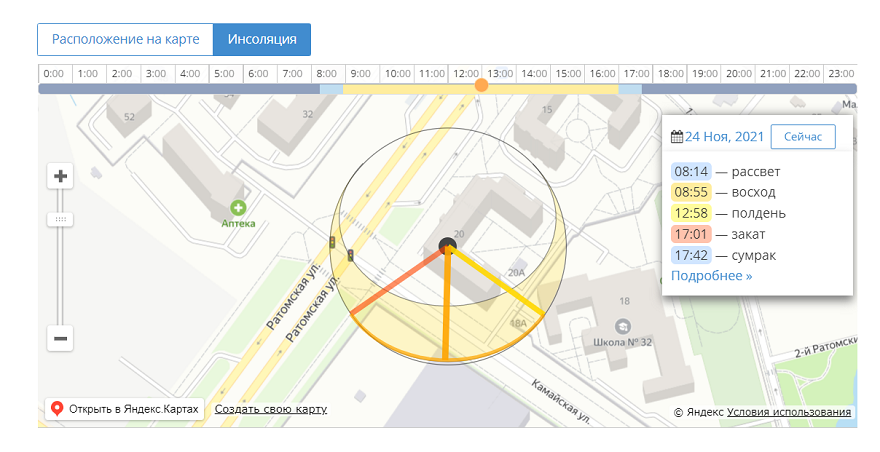
Task: Click the 6:00 mark on the timeline
Action: coord(259,74)
